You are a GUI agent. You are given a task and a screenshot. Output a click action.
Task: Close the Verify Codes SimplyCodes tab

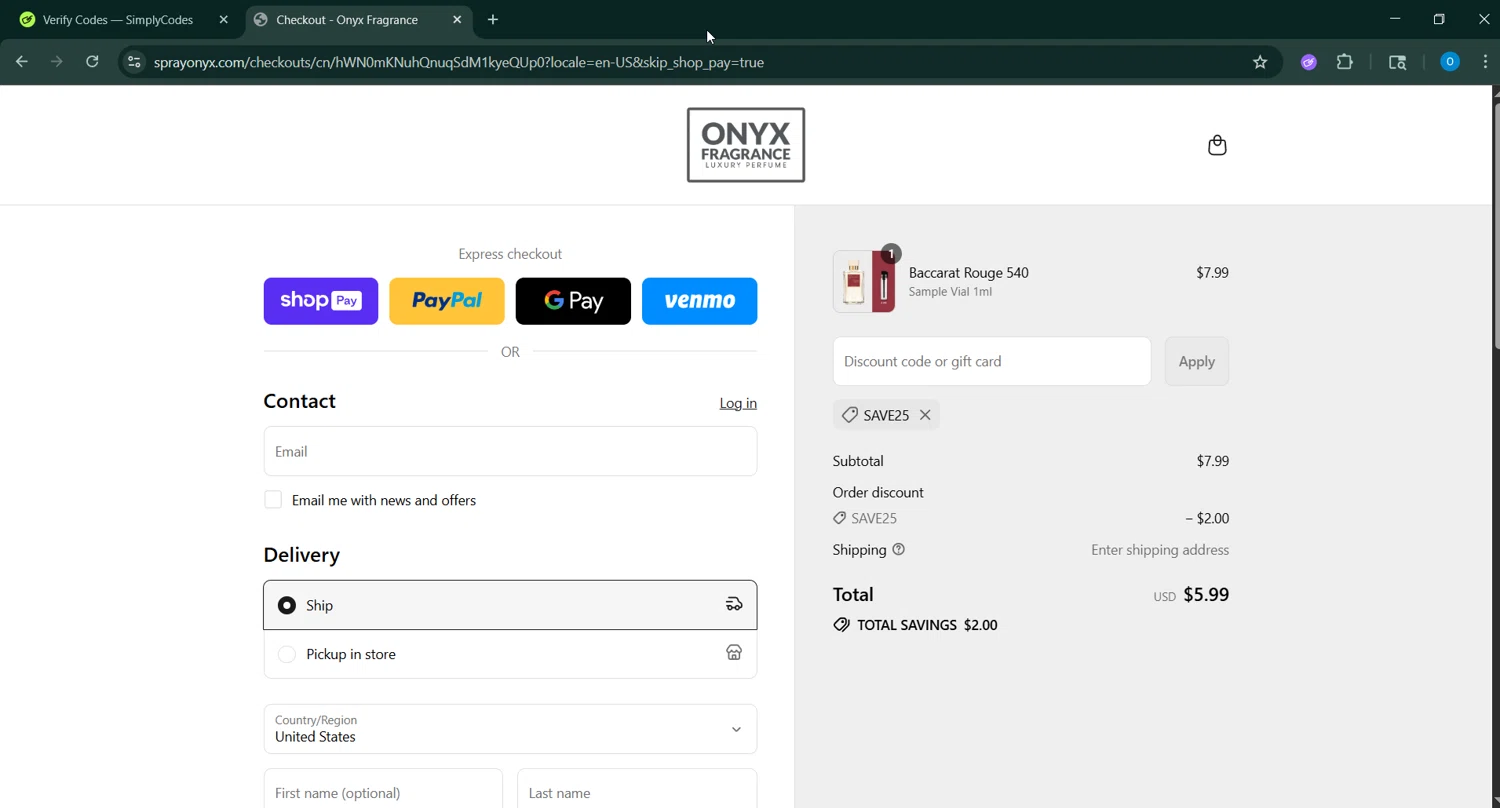(x=224, y=19)
